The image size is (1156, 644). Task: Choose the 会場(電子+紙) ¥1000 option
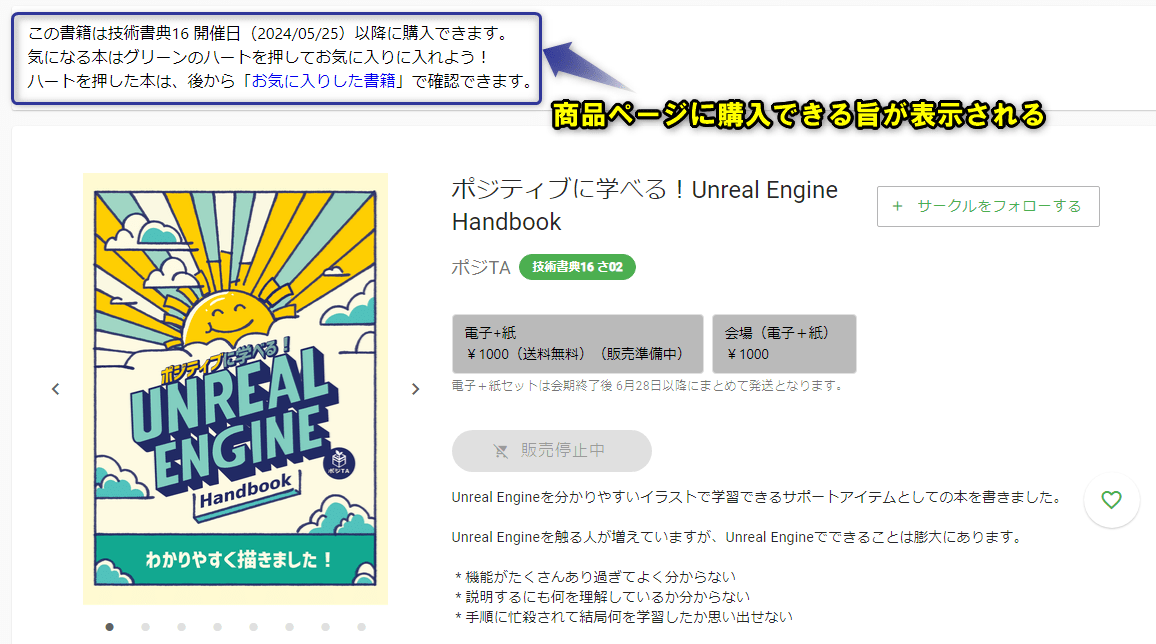point(784,344)
